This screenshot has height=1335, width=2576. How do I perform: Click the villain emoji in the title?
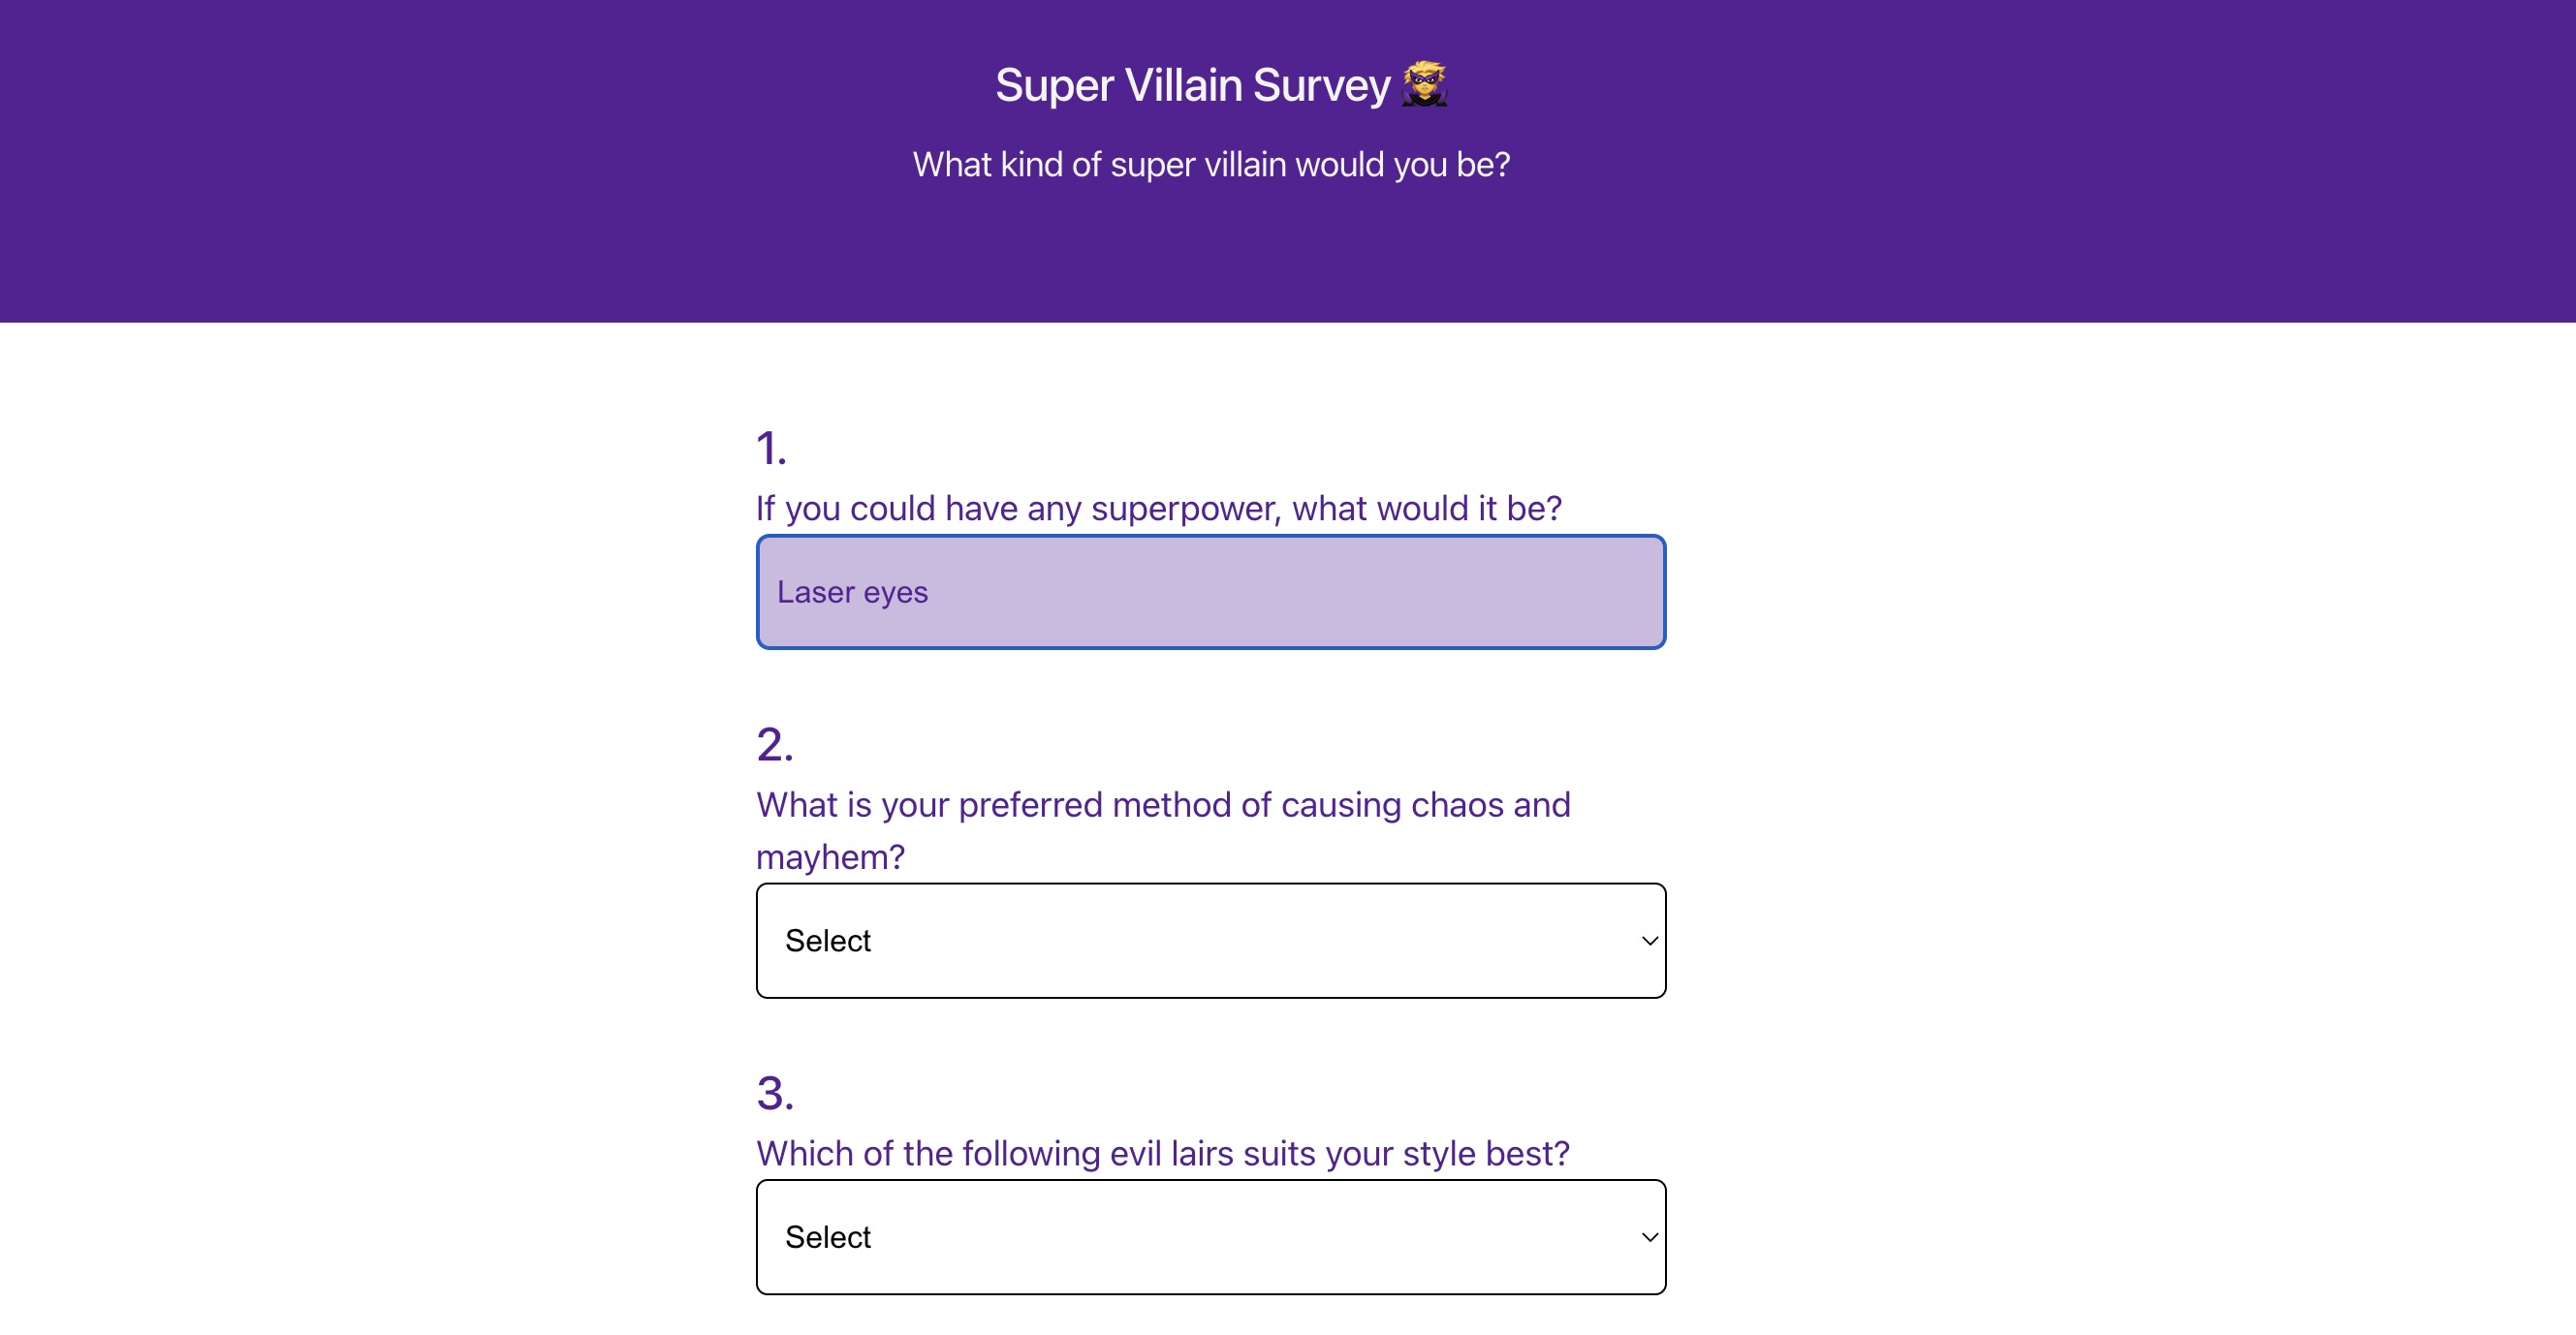(1426, 85)
